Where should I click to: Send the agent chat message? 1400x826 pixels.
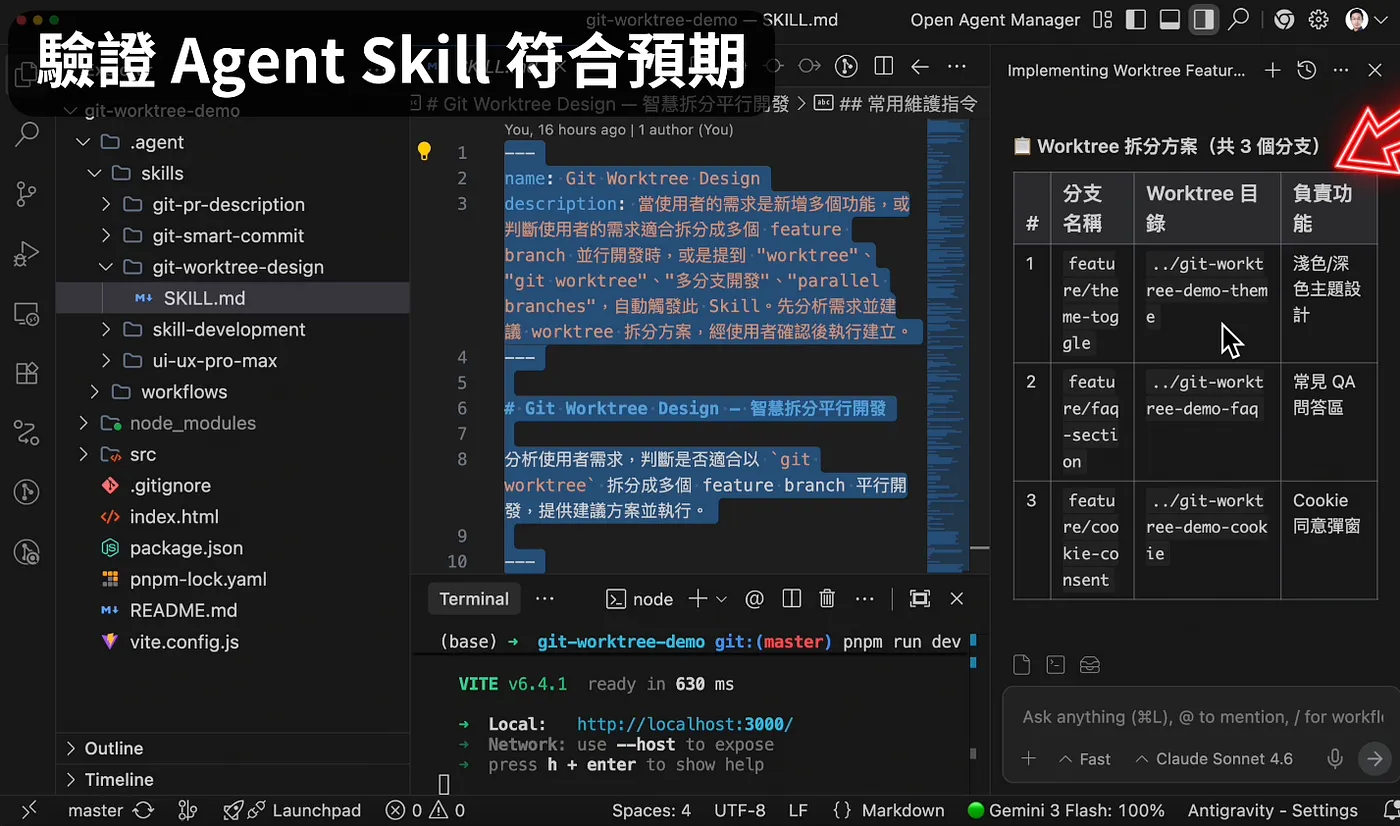click(1375, 759)
